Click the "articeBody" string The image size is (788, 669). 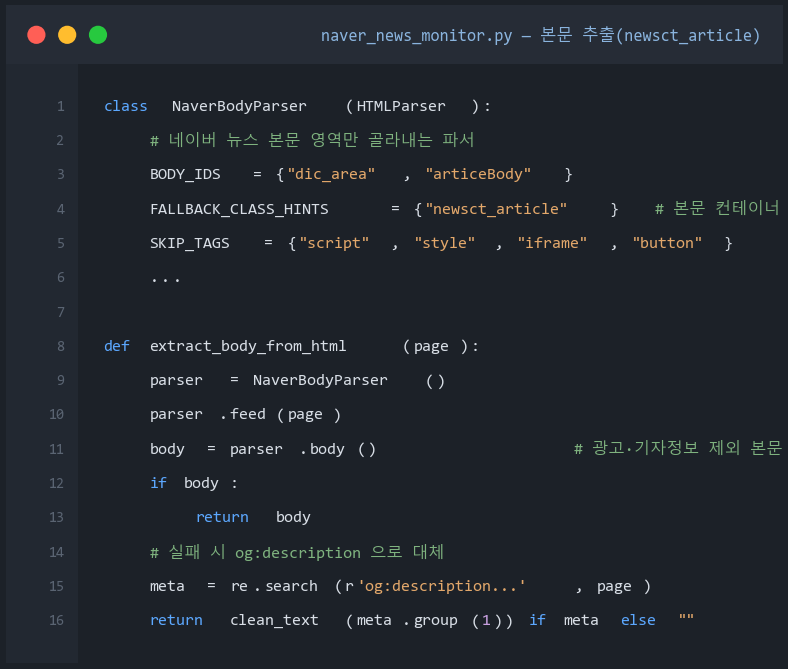pos(478,174)
